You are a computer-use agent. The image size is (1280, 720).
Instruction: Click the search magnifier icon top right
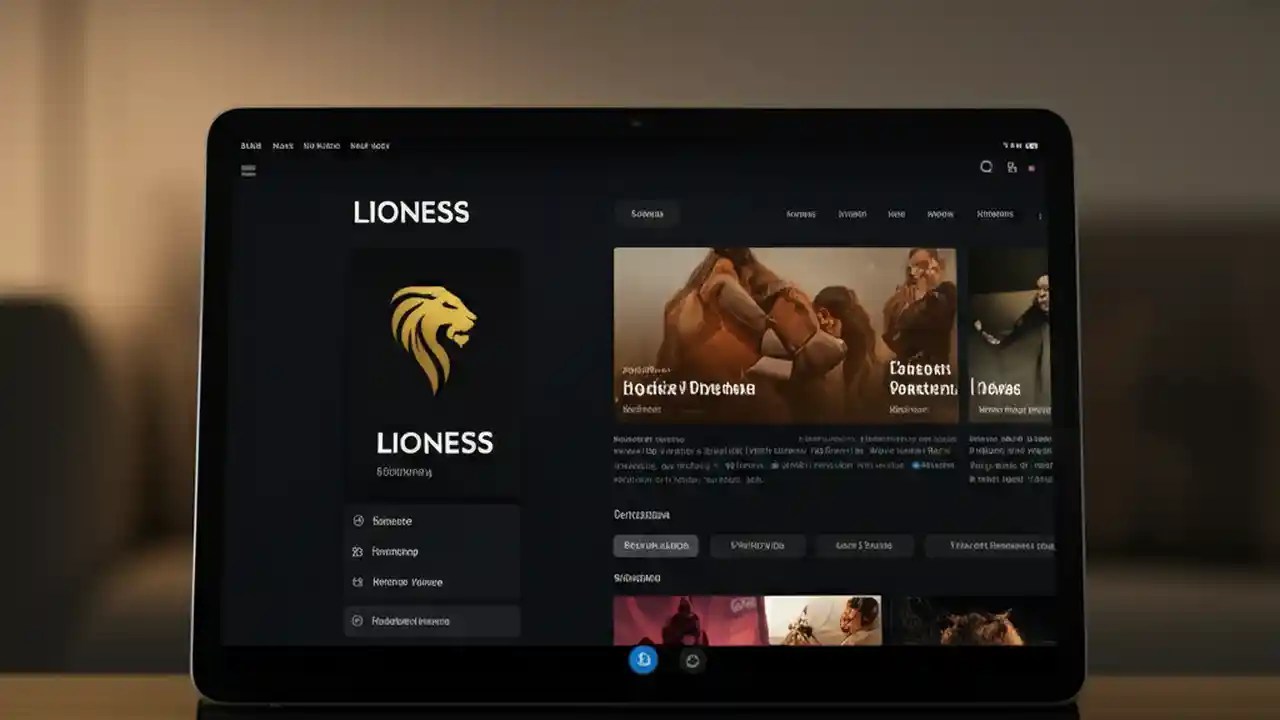click(x=986, y=167)
